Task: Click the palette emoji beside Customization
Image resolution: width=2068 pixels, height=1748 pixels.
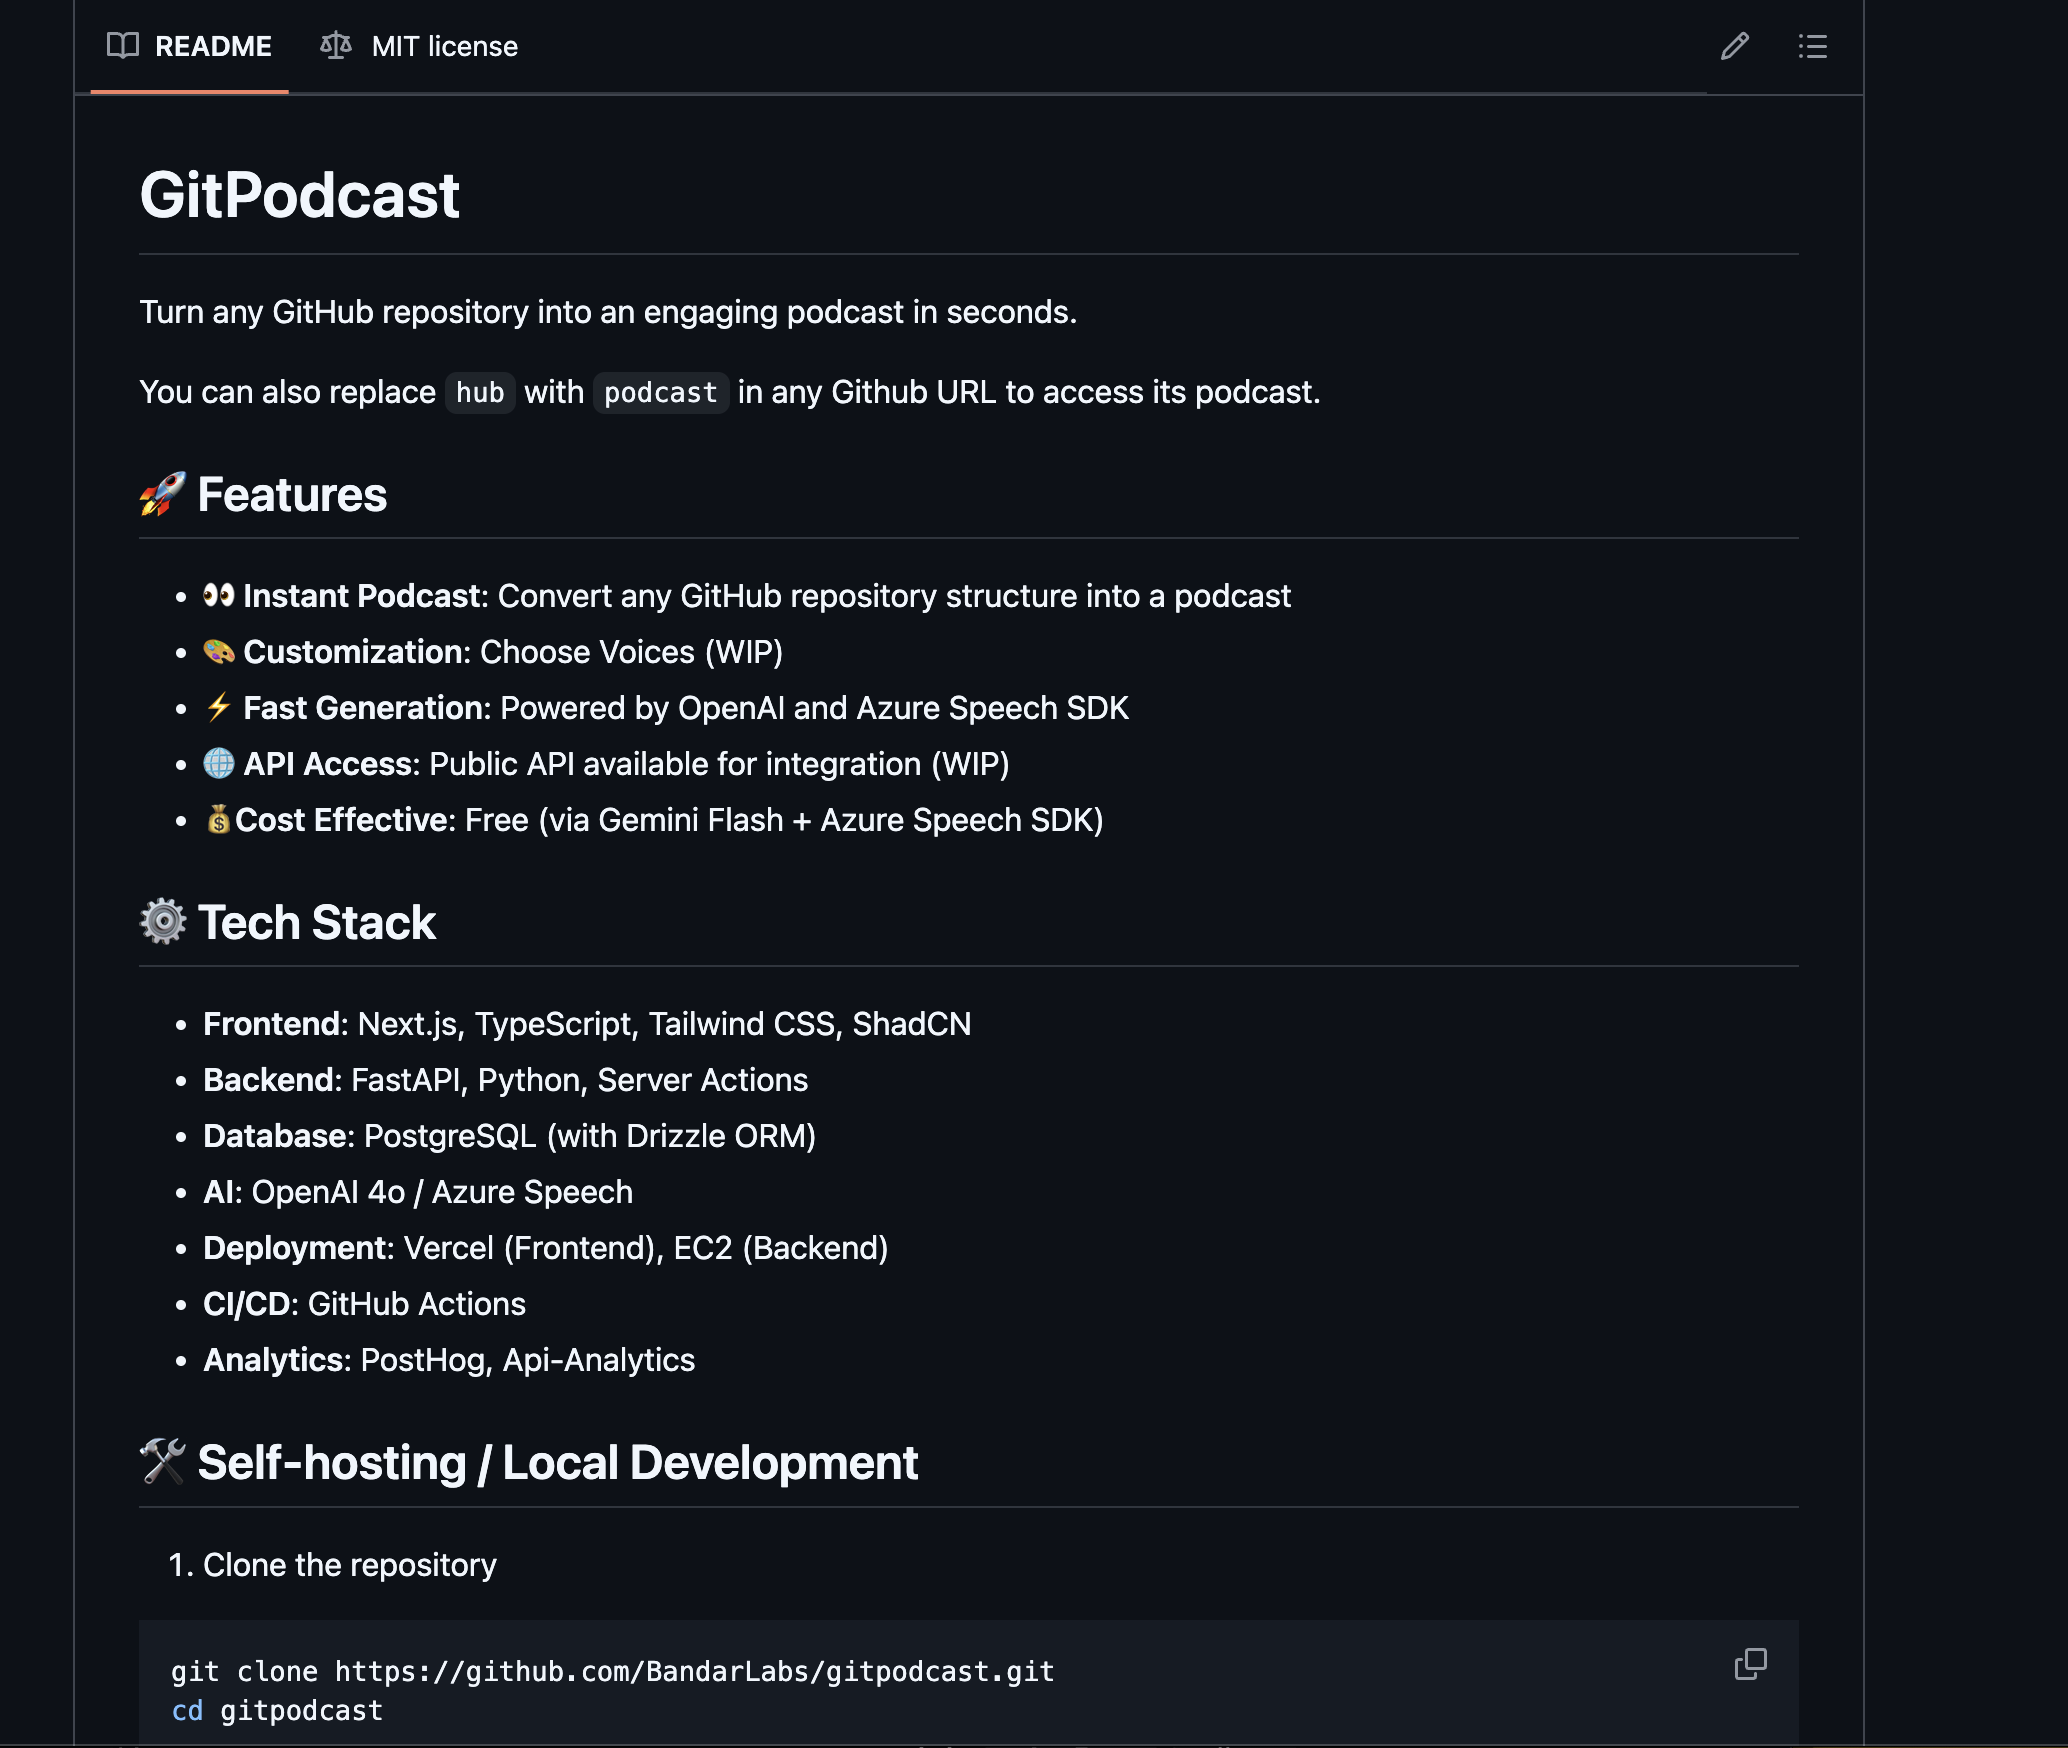Action: click(219, 651)
